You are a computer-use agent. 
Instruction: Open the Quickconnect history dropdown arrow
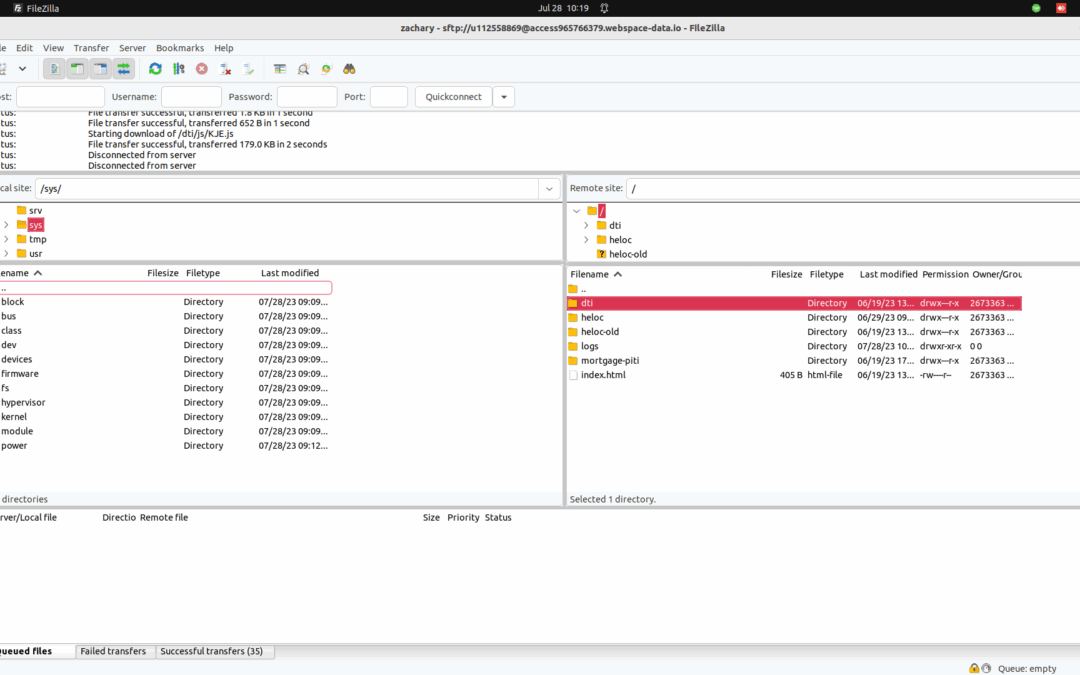point(504,97)
